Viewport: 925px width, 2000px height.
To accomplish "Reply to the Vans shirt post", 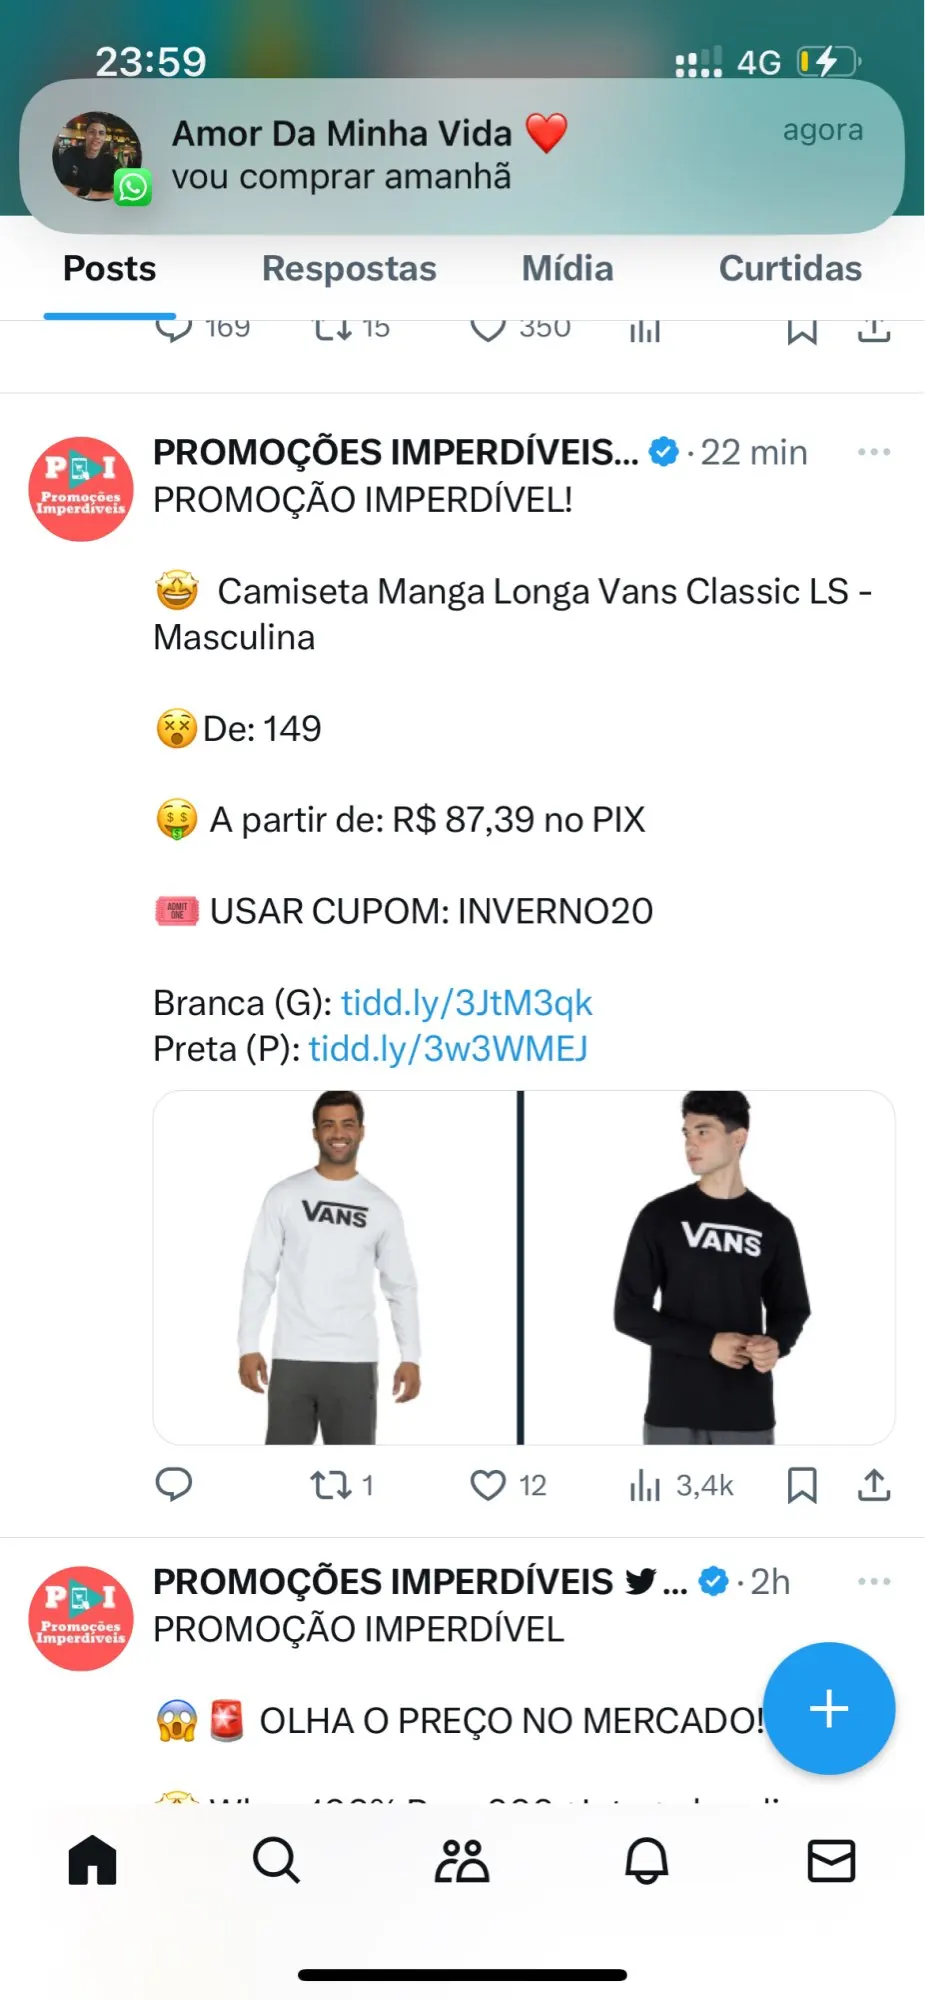I will click(x=174, y=1485).
